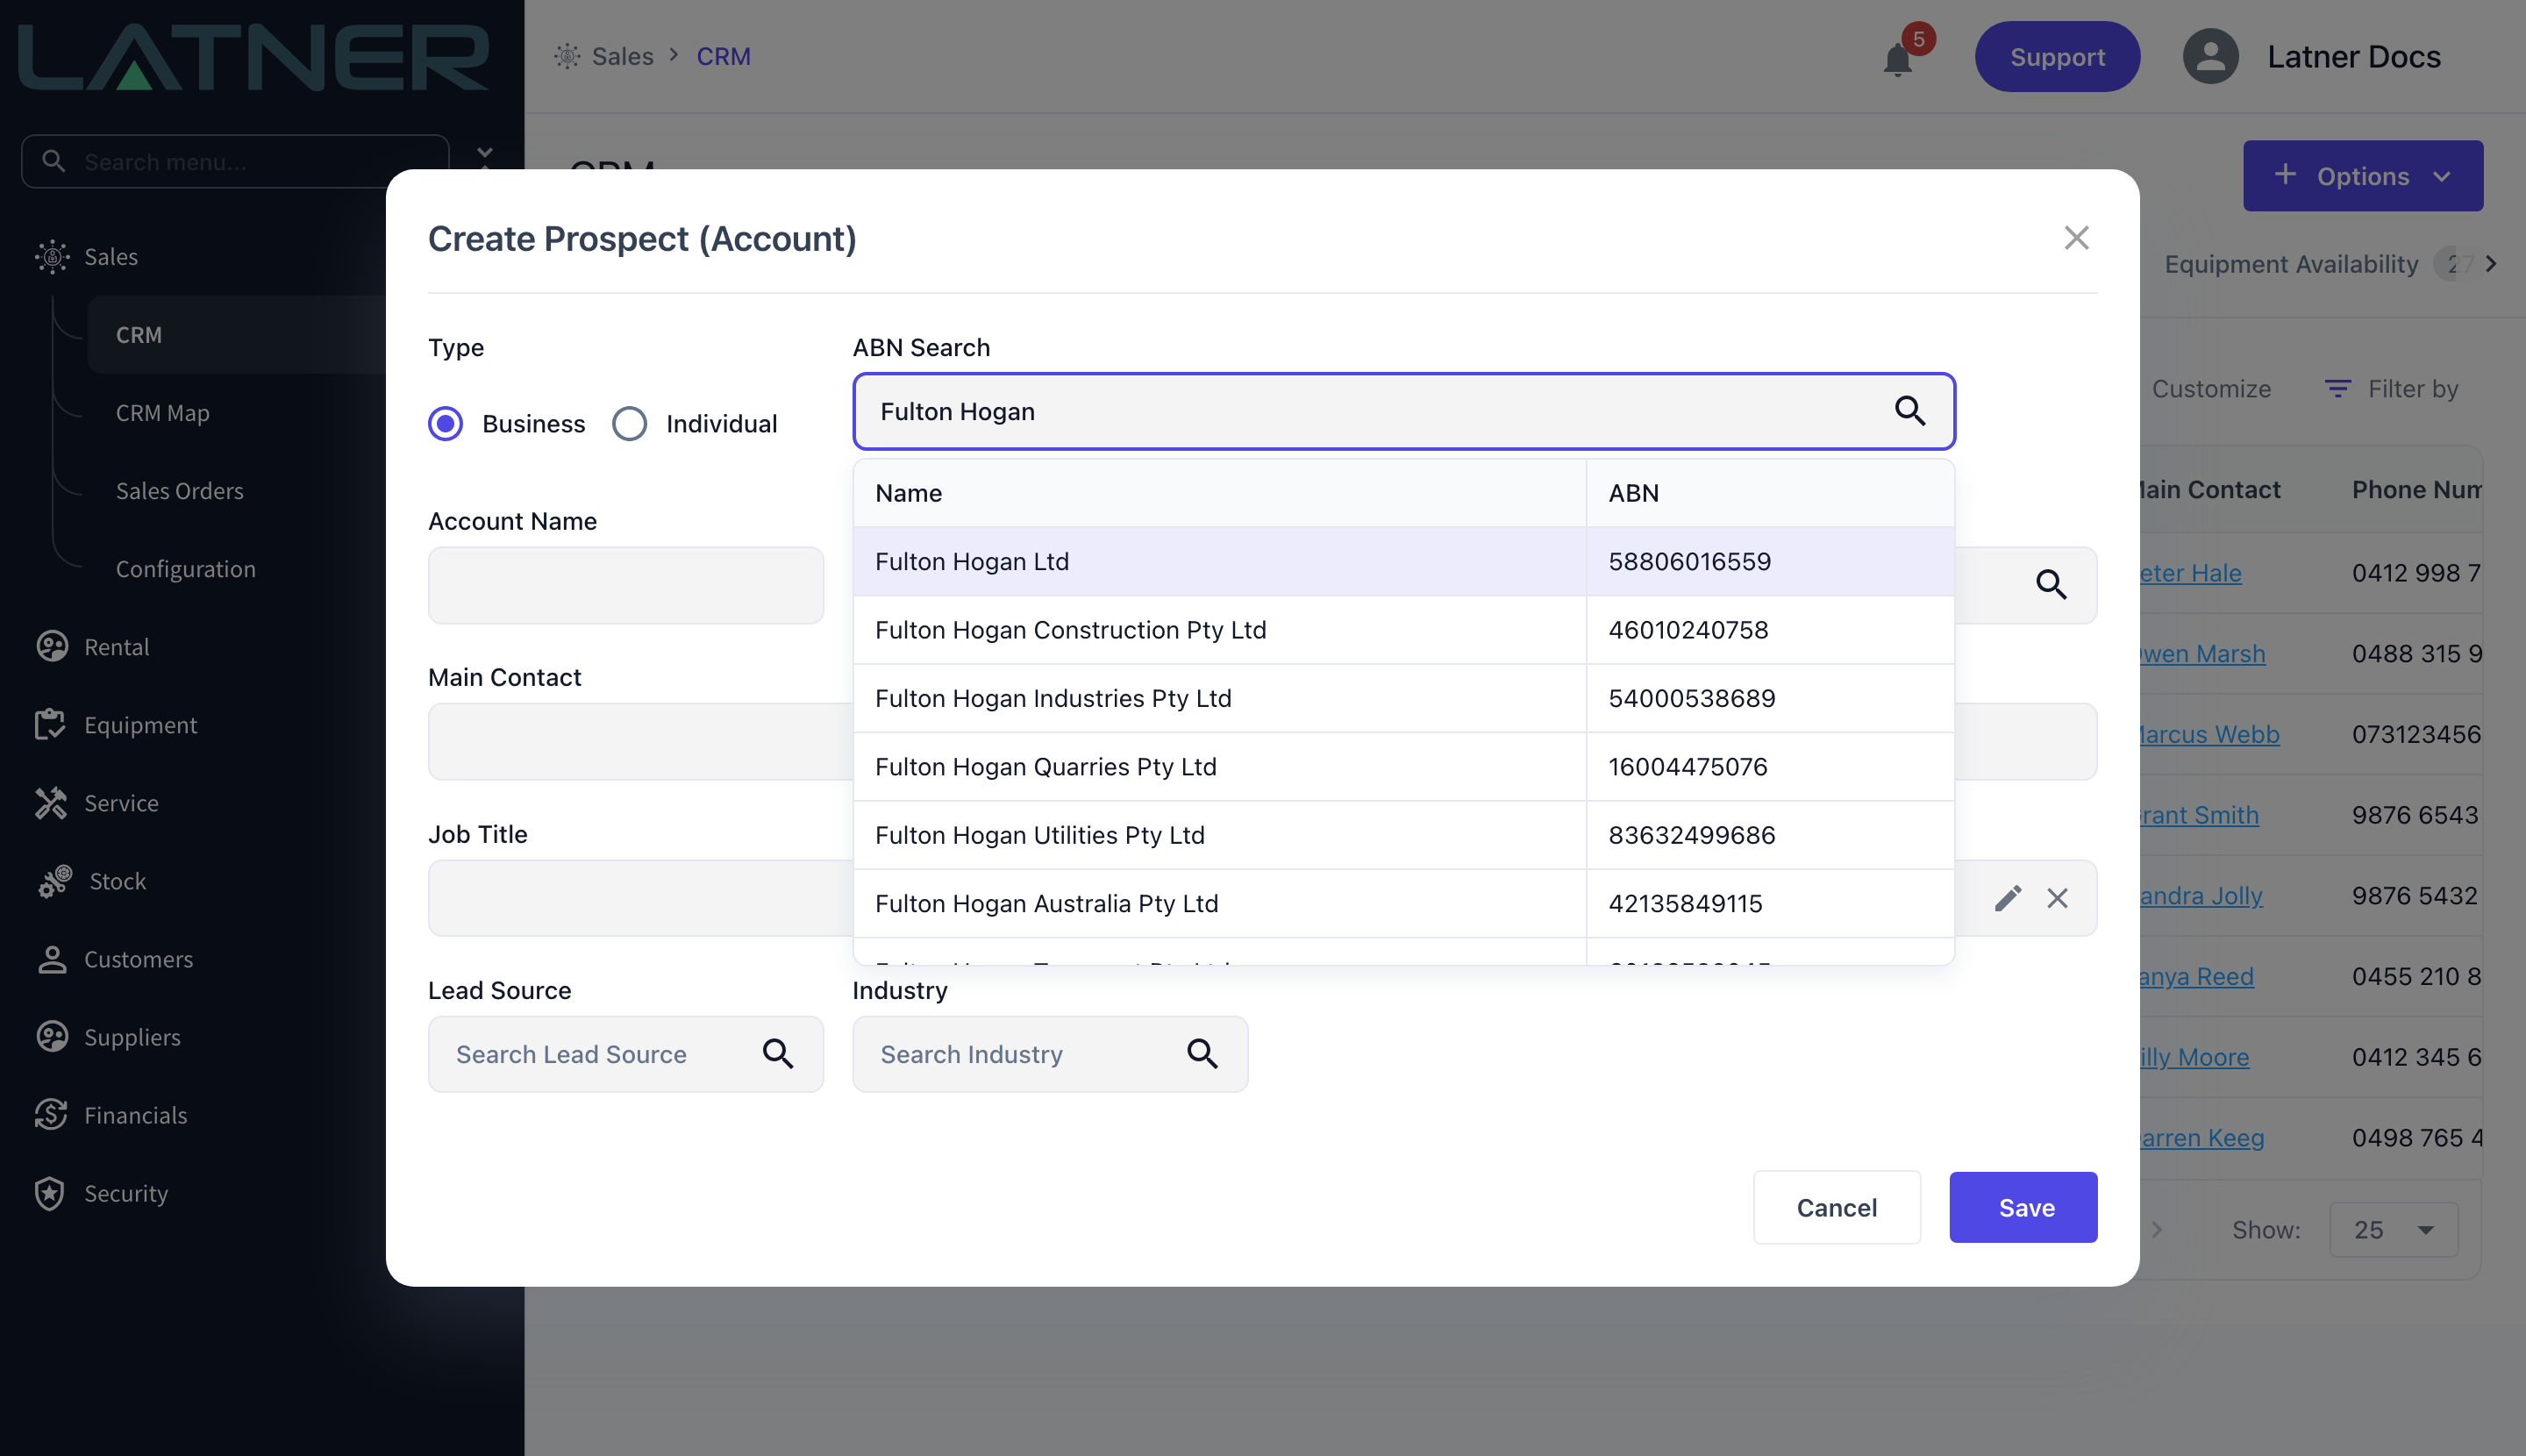Image resolution: width=2526 pixels, height=1456 pixels.
Task: Select the Business radio button
Action: pos(445,423)
